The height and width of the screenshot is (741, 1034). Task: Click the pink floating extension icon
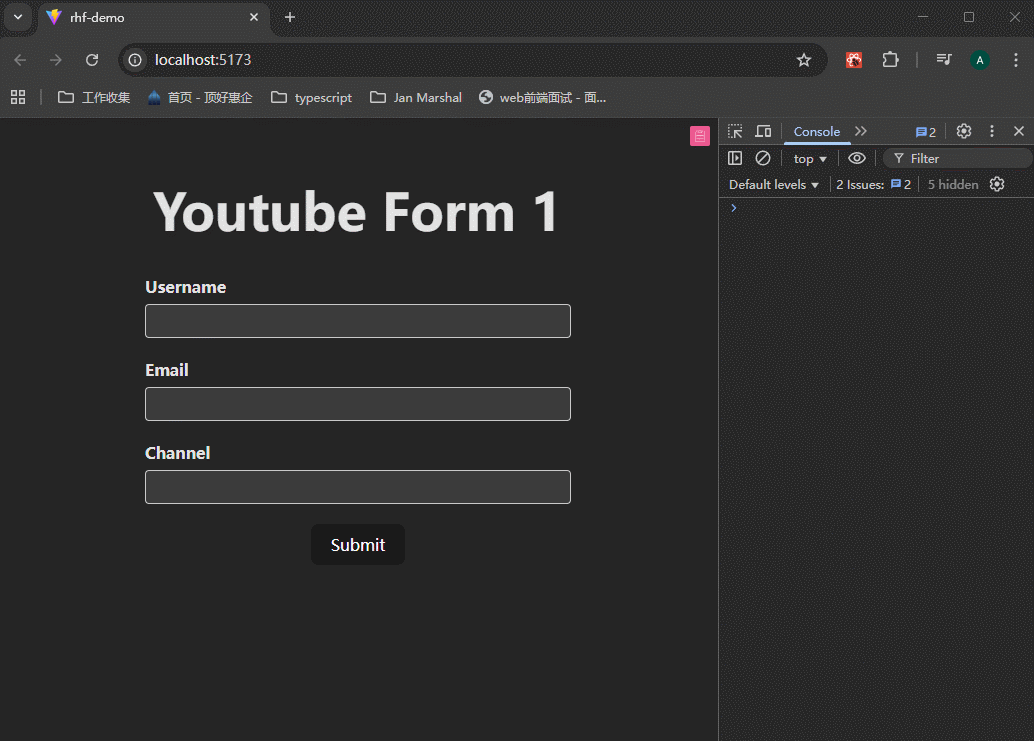pos(700,136)
